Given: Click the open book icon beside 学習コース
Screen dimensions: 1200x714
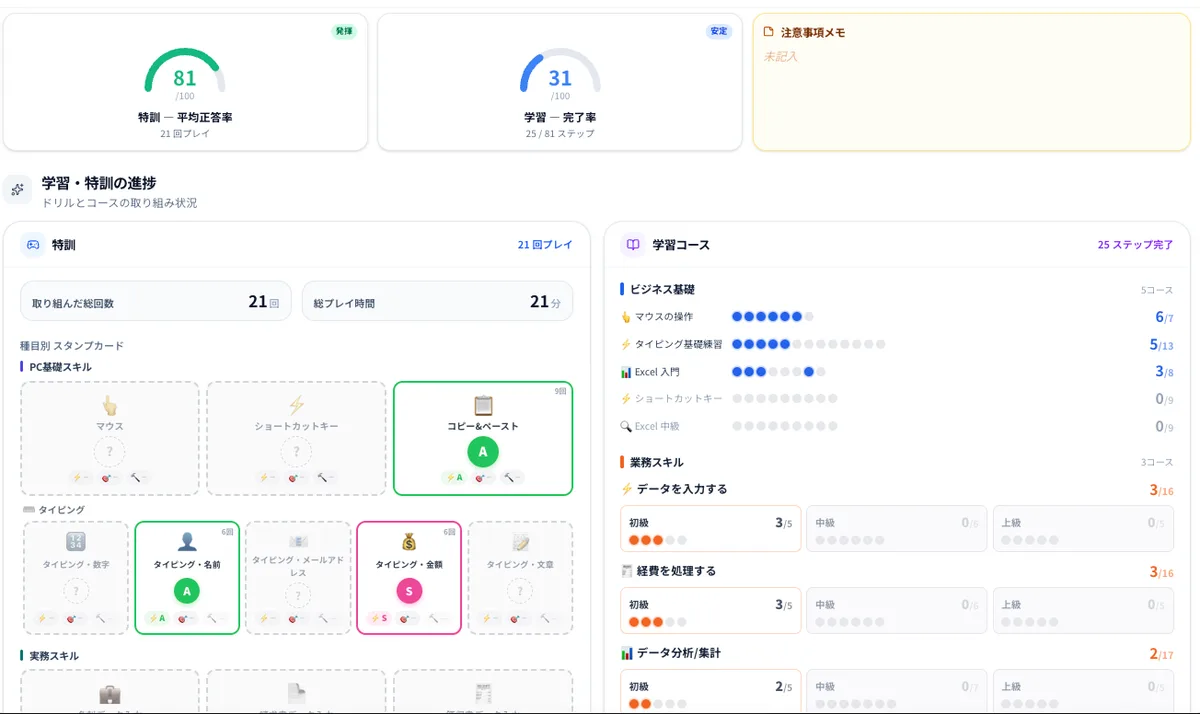Looking at the screenshot, I should point(633,244).
